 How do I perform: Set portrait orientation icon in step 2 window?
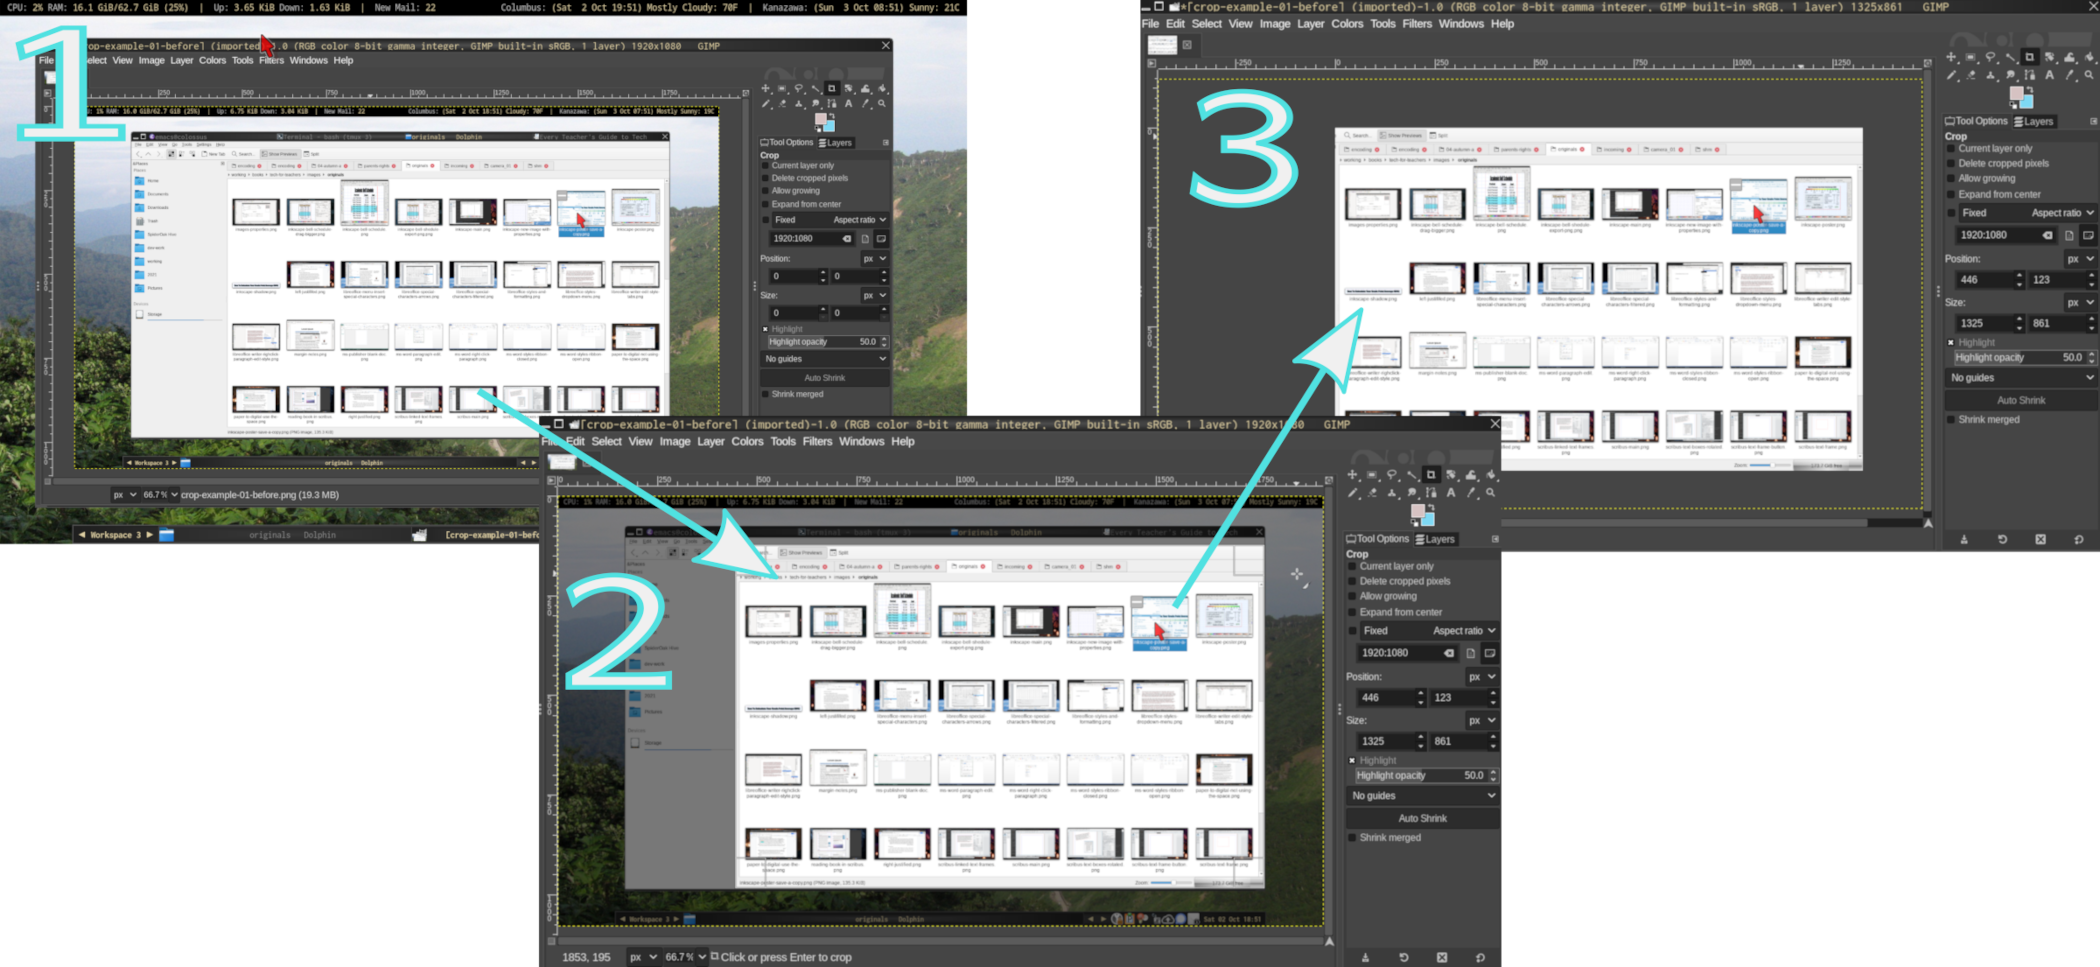pos(1470,653)
